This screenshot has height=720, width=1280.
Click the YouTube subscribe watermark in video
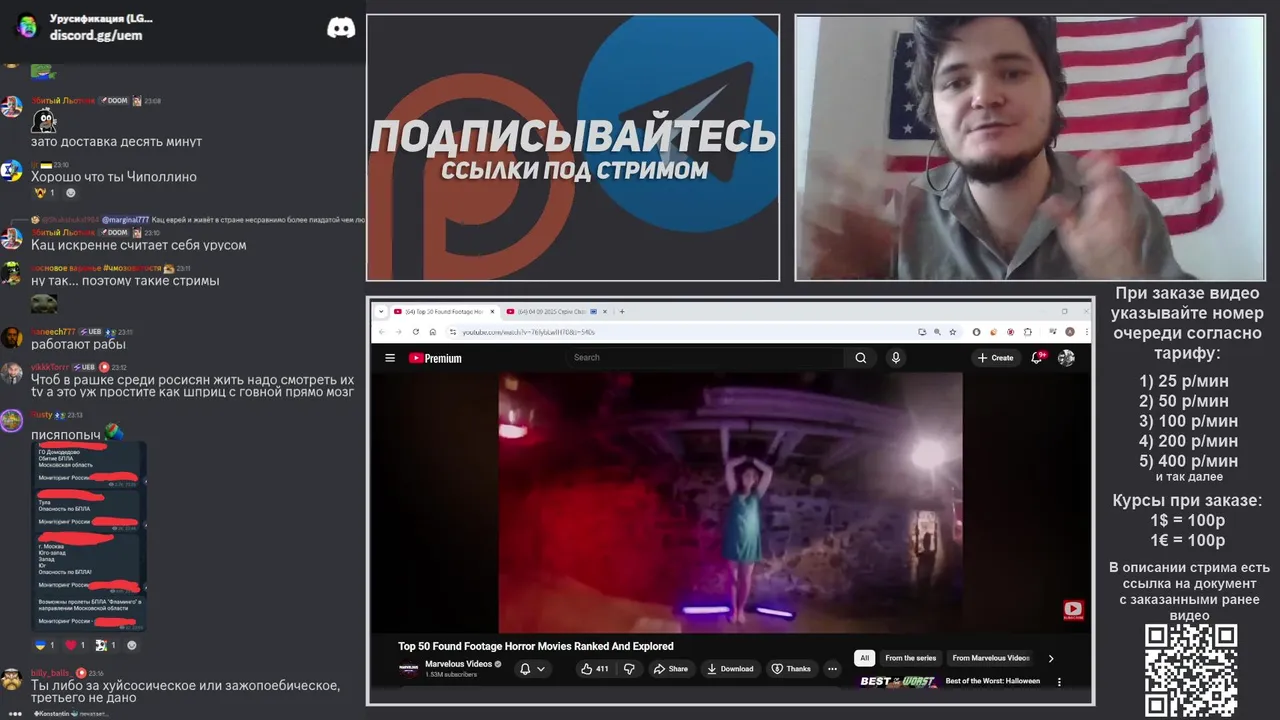1073,610
